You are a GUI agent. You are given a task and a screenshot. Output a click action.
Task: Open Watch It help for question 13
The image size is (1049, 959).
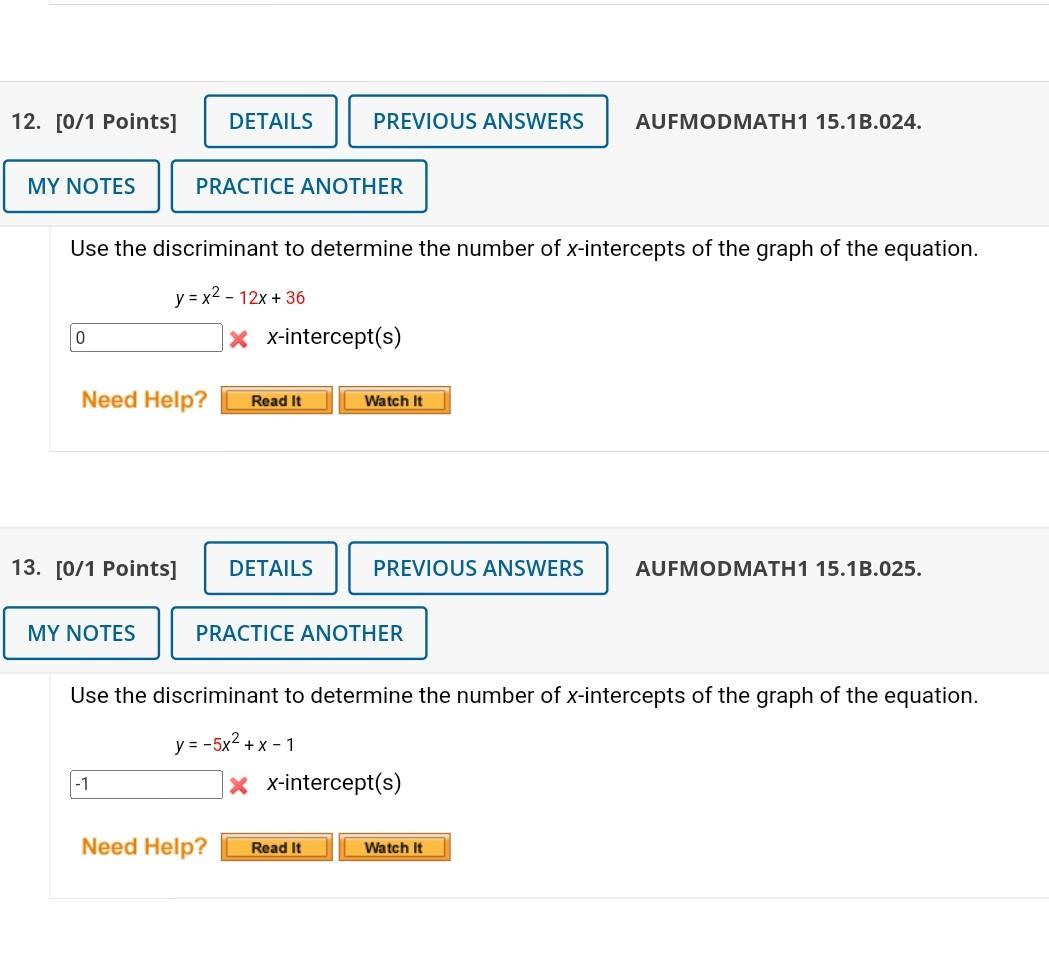point(394,847)
